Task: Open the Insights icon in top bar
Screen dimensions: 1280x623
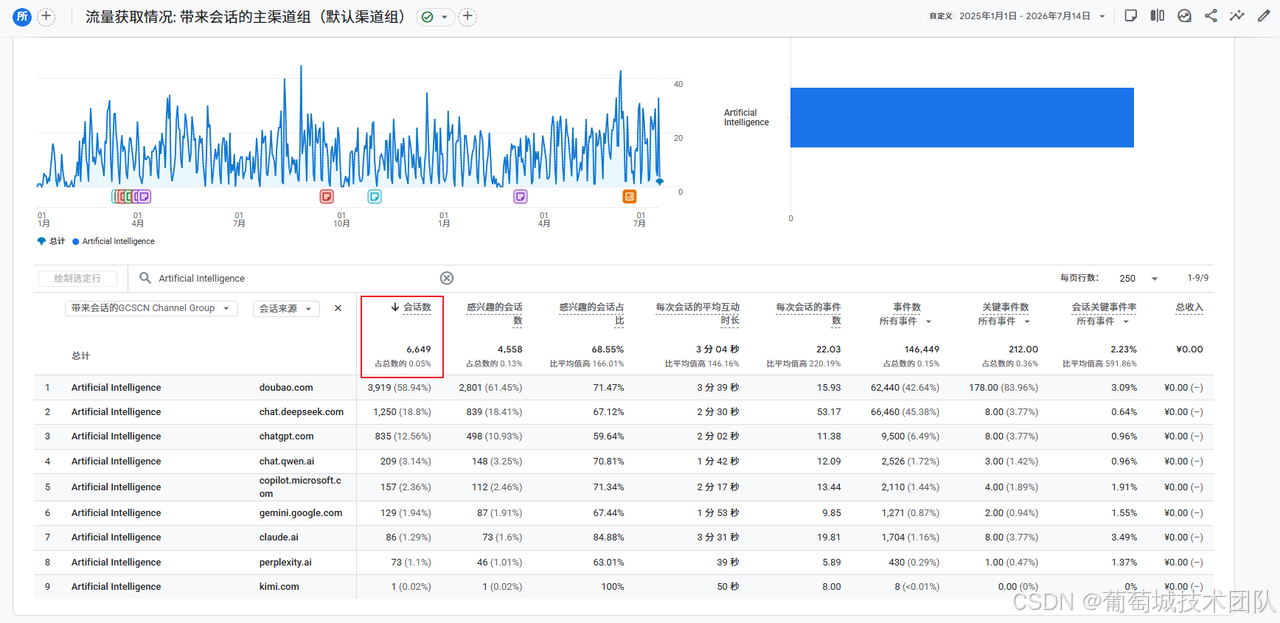Action: pos(1184,16)
